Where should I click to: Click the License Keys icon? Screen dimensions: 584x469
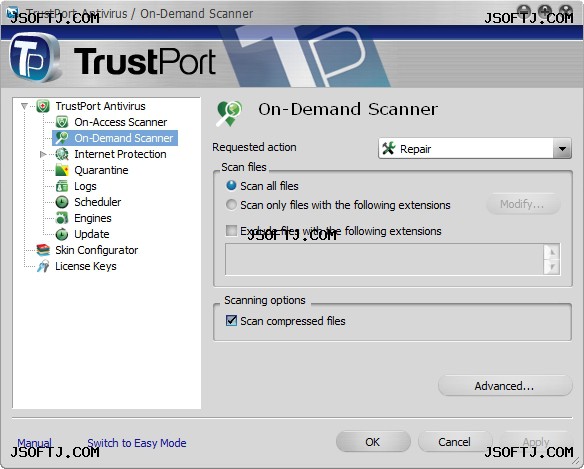43,266
